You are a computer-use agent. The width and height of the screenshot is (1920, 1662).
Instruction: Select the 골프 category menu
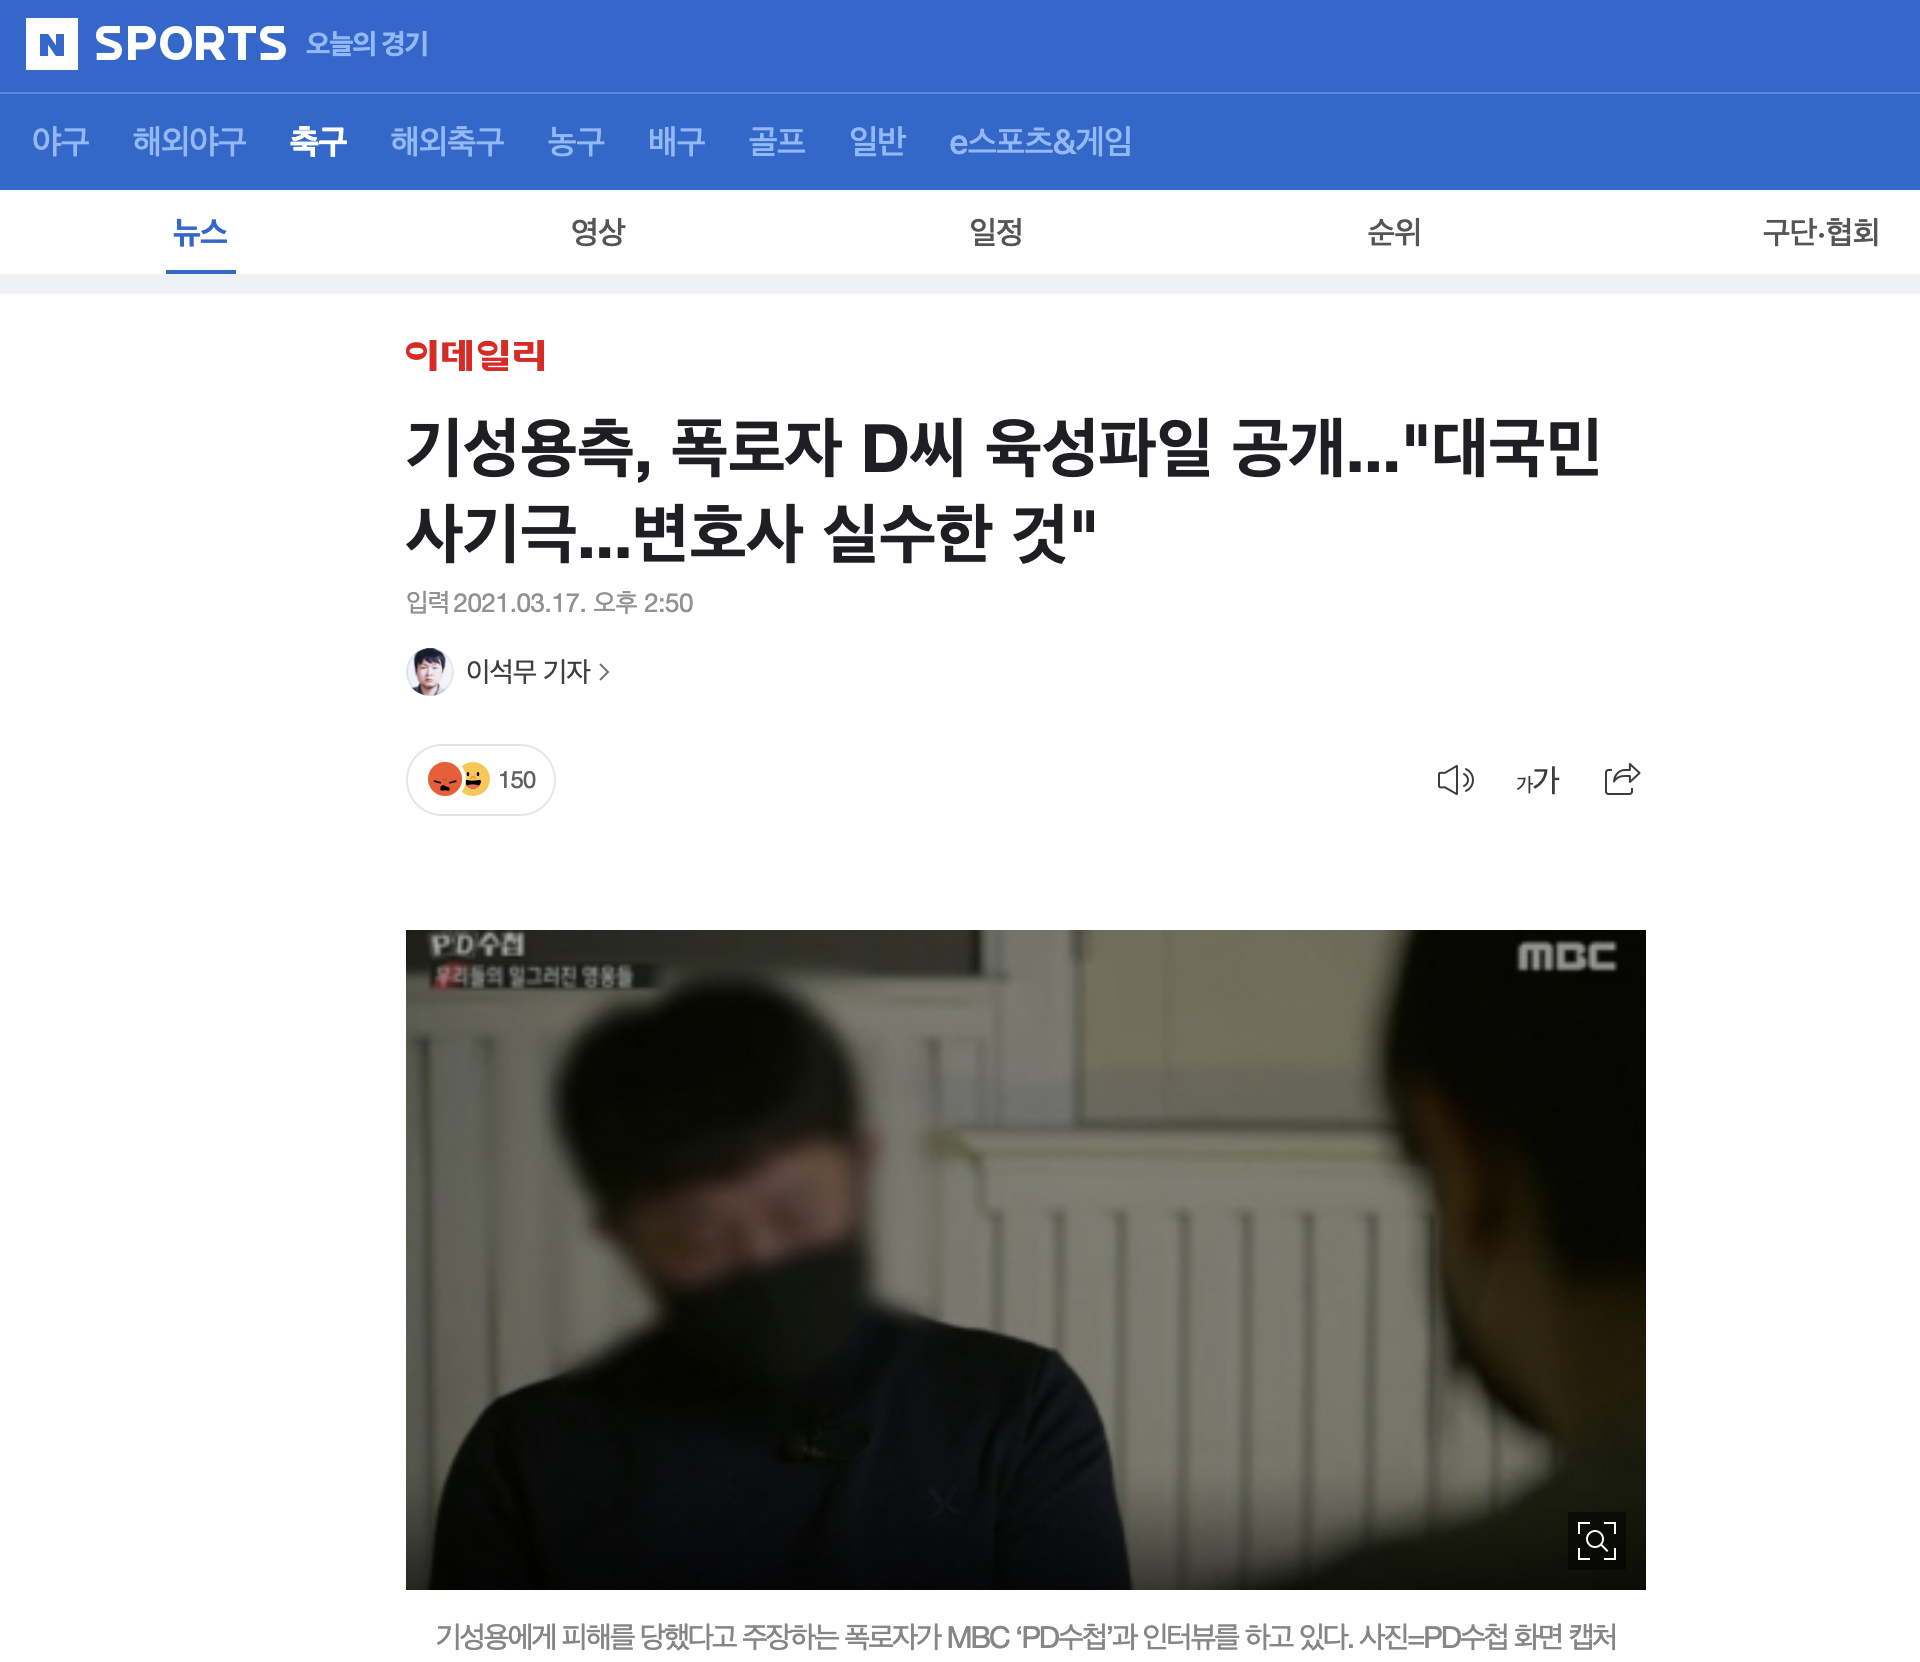point(777,141)
